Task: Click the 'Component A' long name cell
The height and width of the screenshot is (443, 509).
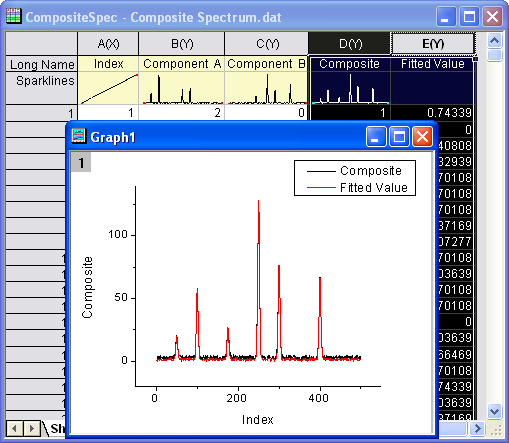Action: coord(182,64)
